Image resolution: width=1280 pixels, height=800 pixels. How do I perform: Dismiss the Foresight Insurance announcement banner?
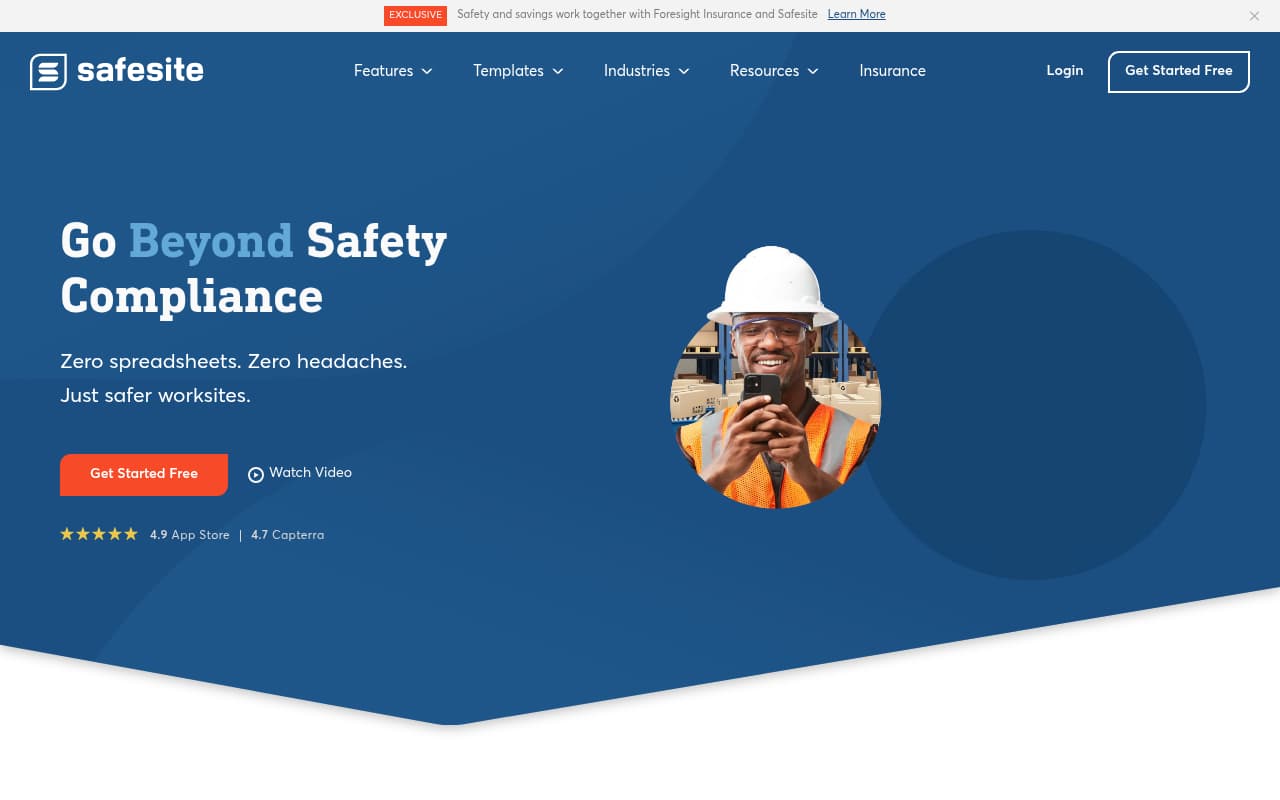coord(1254,16)
